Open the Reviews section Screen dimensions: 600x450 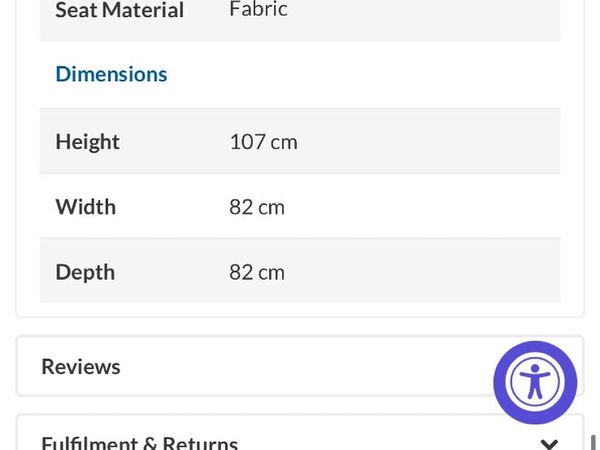pos(81,367)
